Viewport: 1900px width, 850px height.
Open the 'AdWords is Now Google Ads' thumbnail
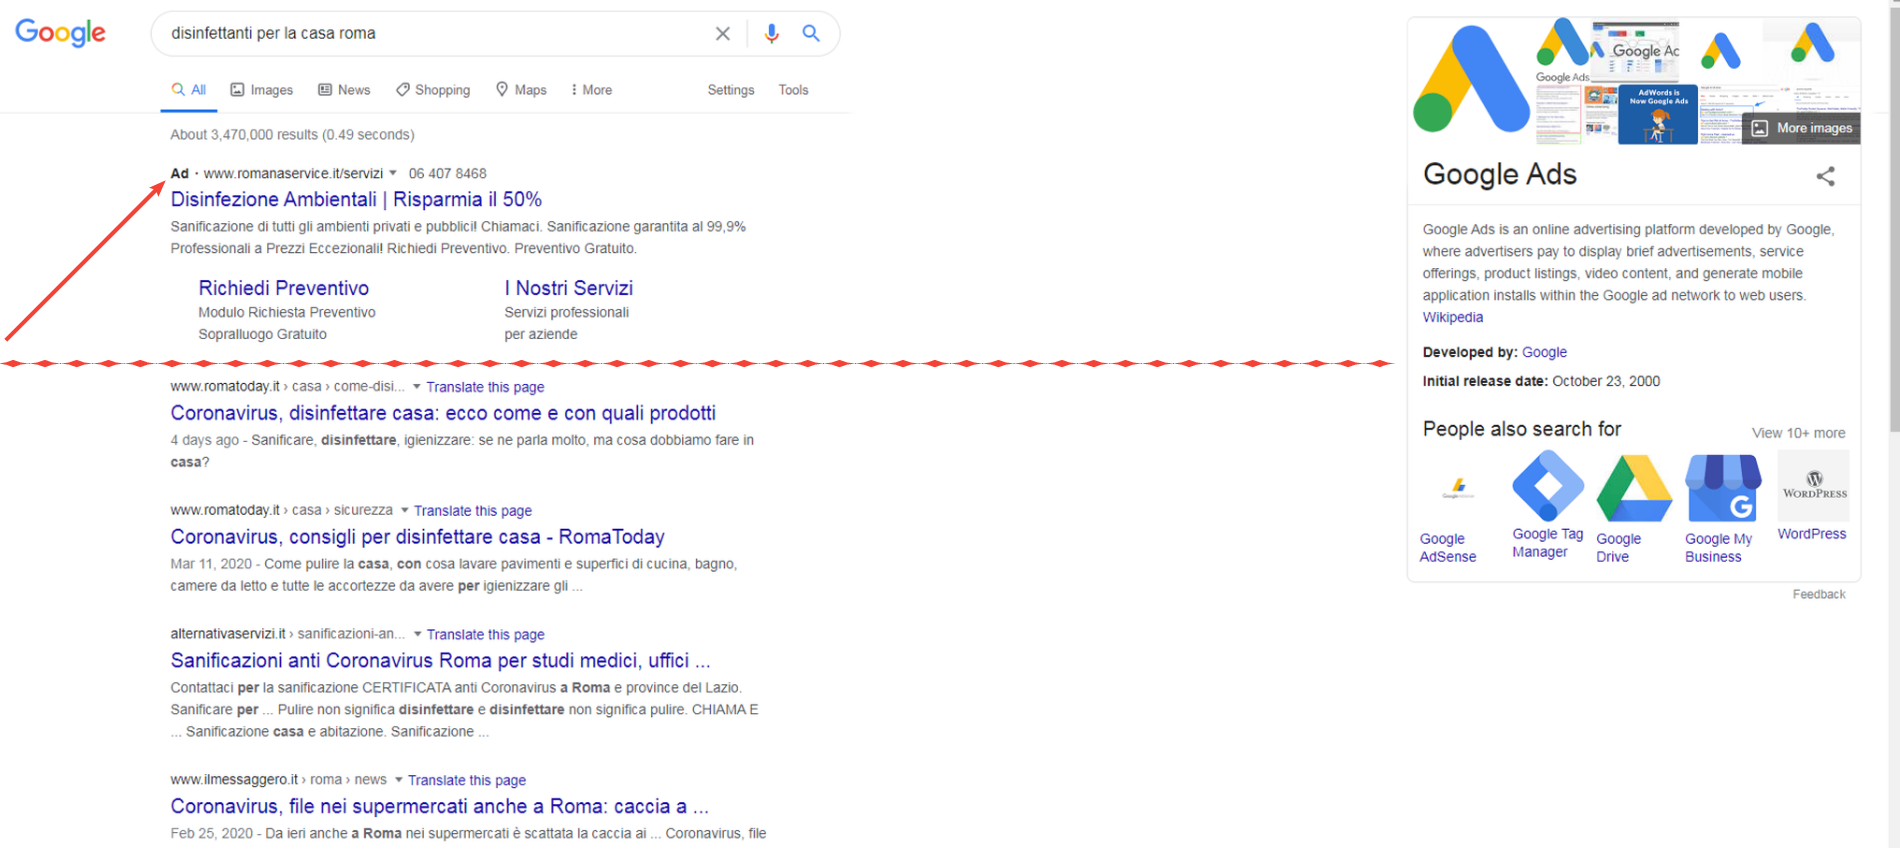tap(1658, 114)
